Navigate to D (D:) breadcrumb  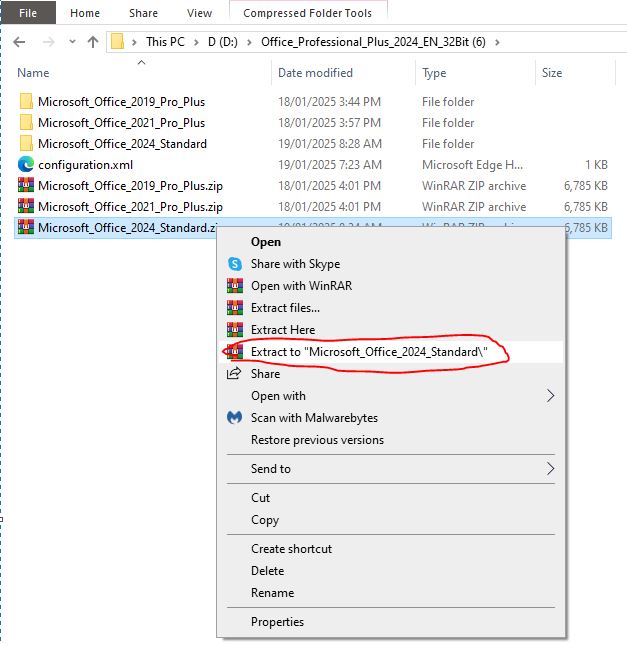pyautogui.click(x=223, y=42)
